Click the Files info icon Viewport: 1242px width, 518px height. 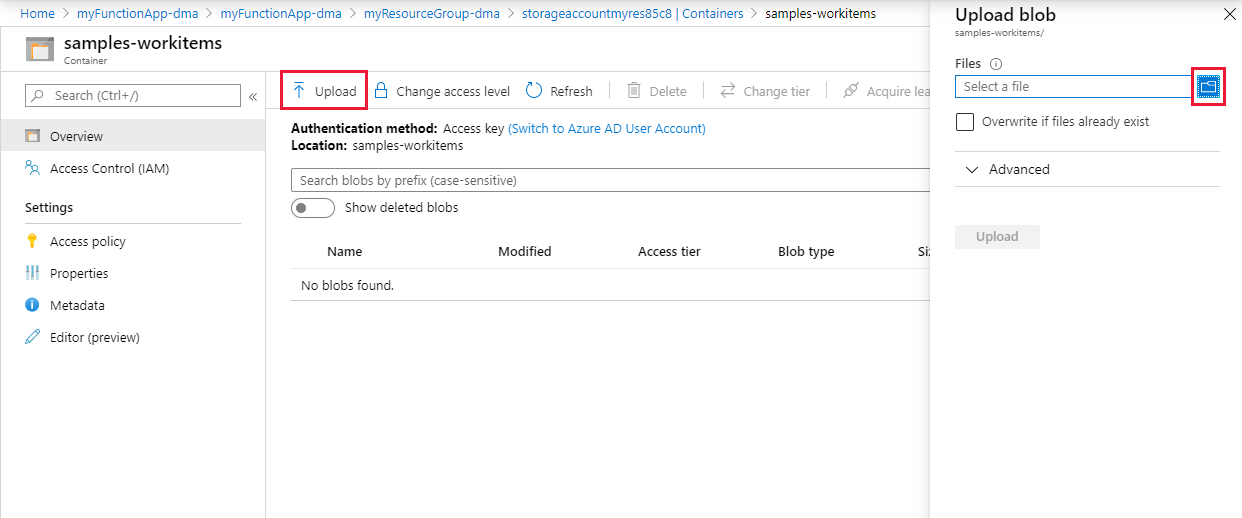tap(996, 64)
